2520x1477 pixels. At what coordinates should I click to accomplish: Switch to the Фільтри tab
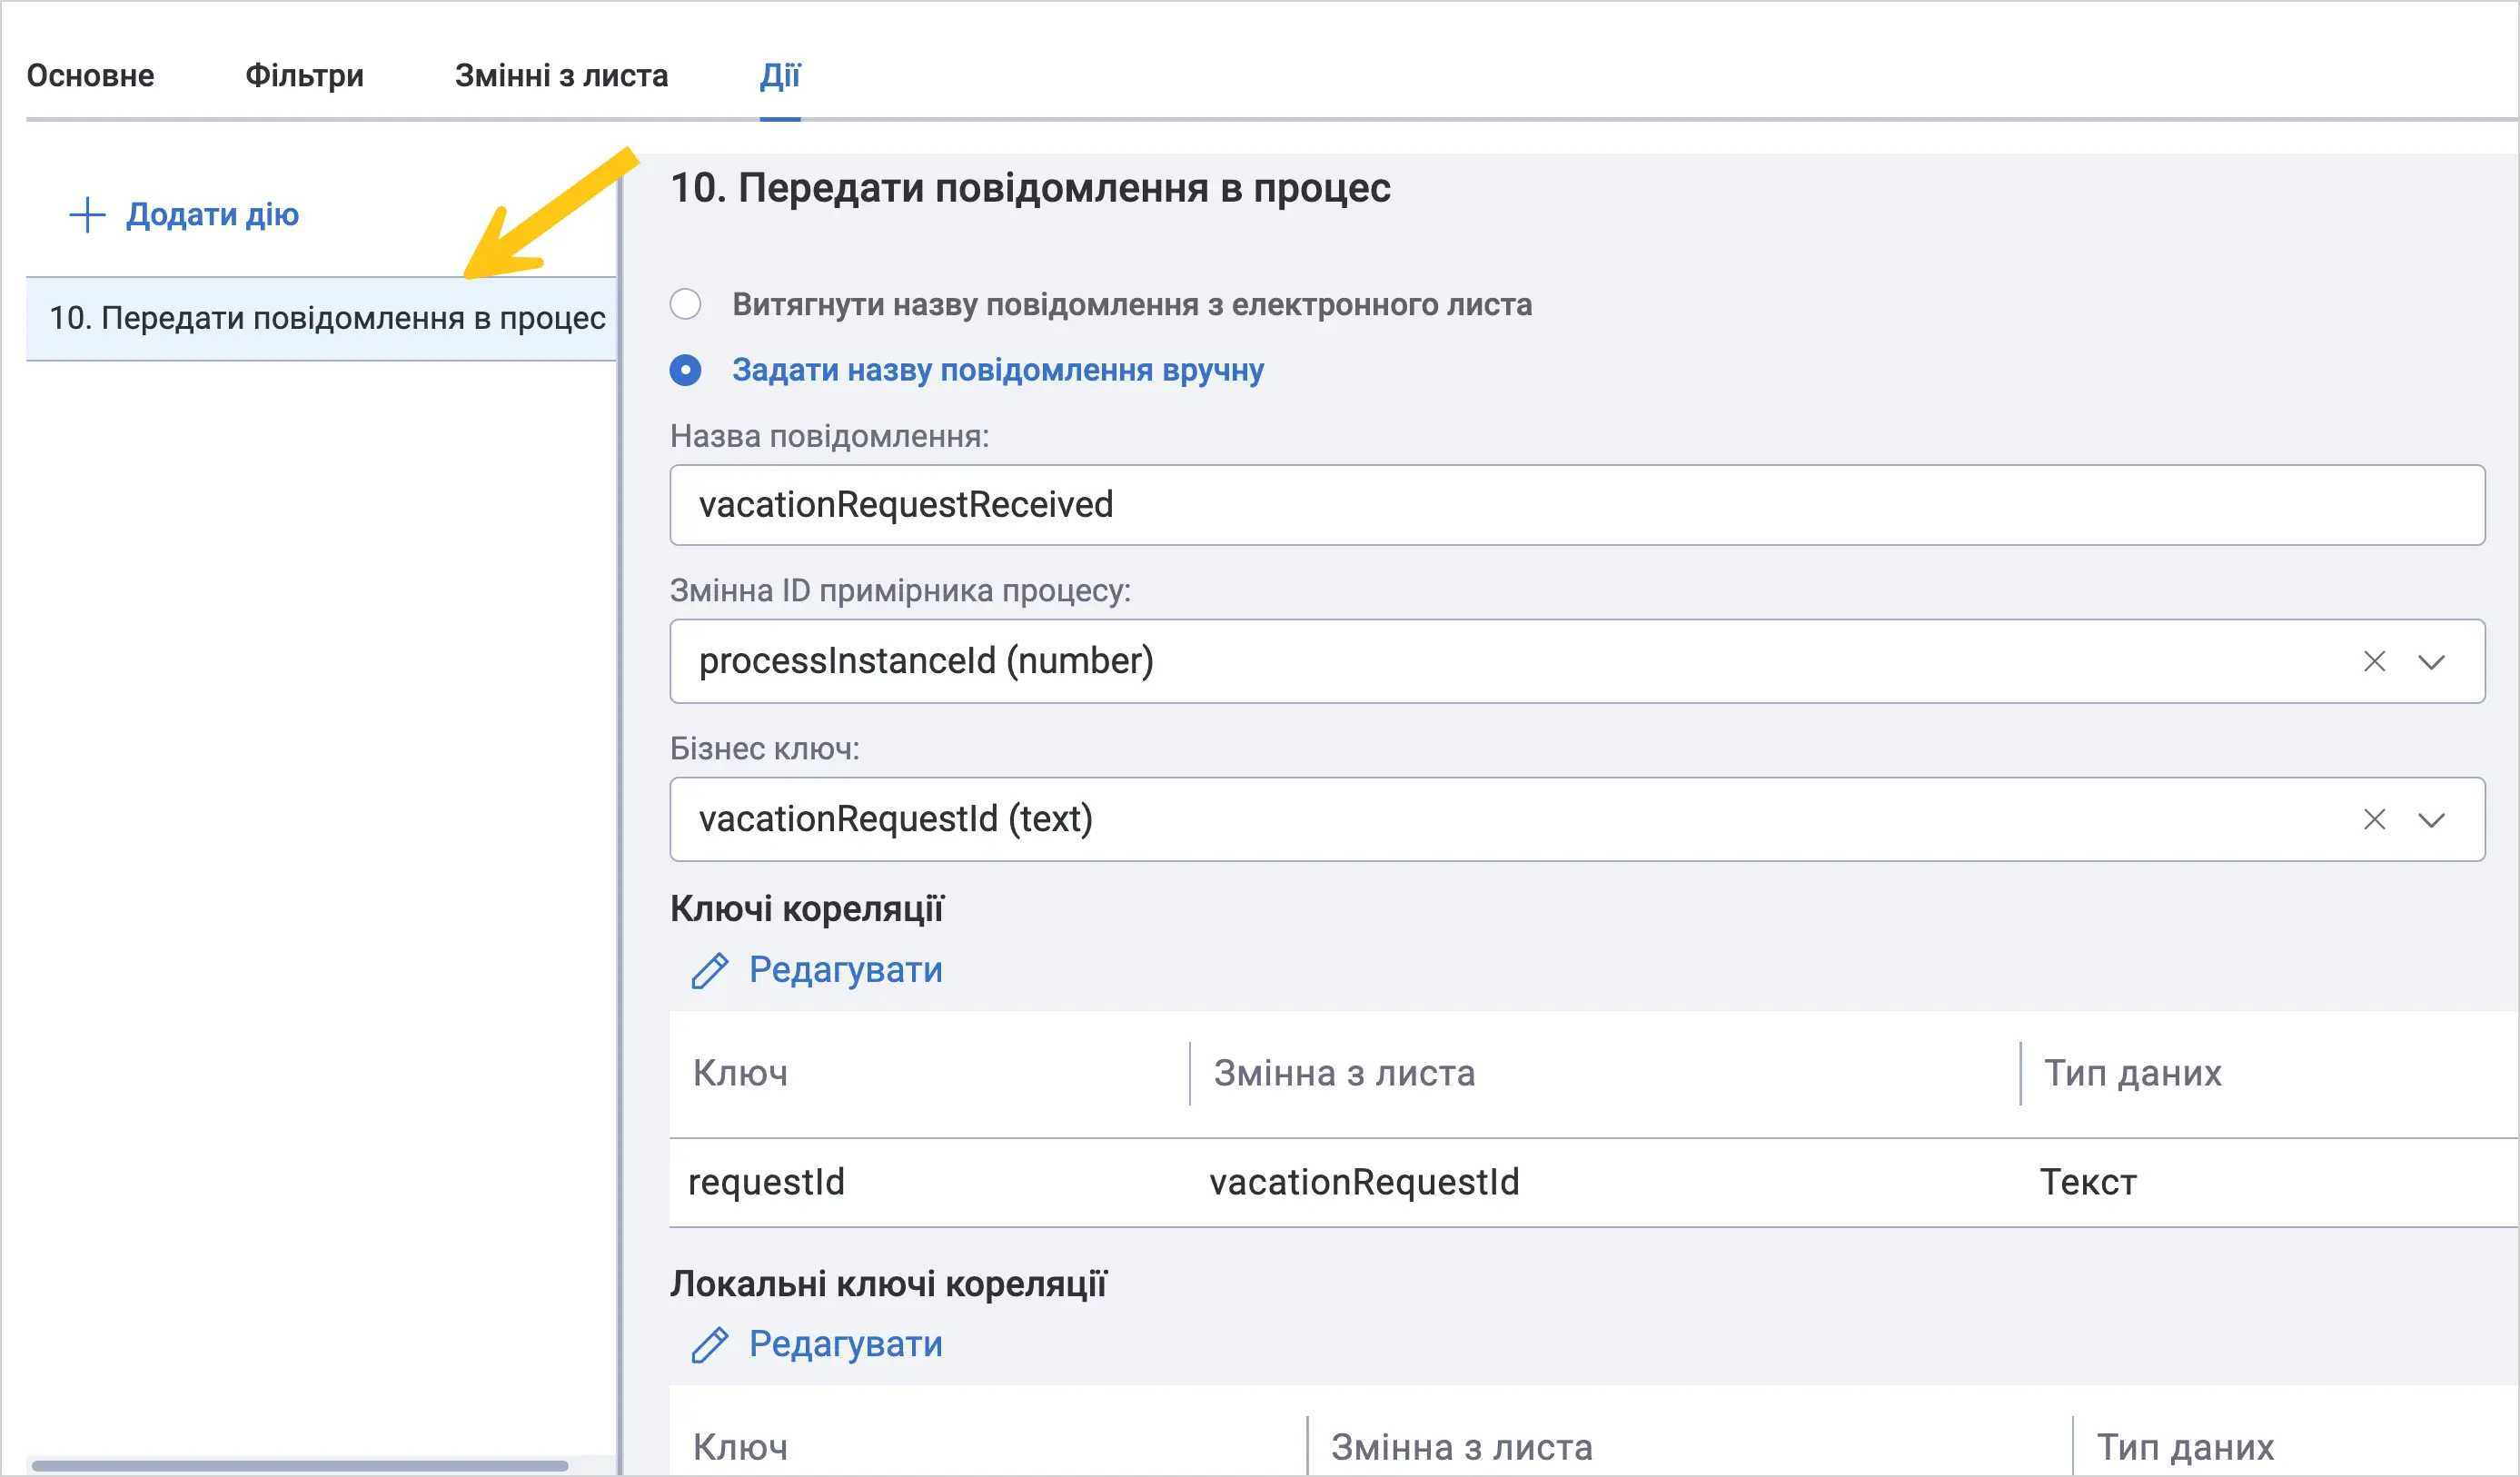(304, 76)
